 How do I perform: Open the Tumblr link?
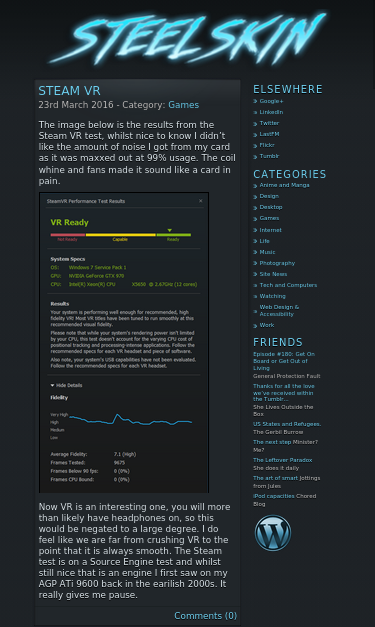tap(269, 156)
